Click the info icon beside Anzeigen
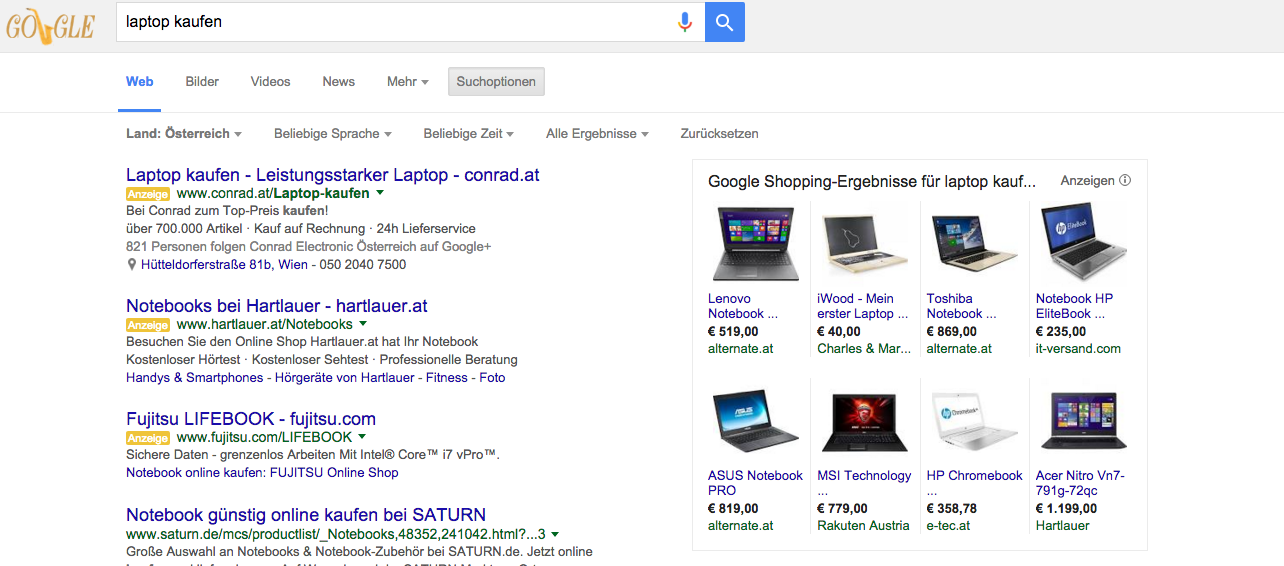Viewport: 1284px width, 566px height. coord(1125,181)
